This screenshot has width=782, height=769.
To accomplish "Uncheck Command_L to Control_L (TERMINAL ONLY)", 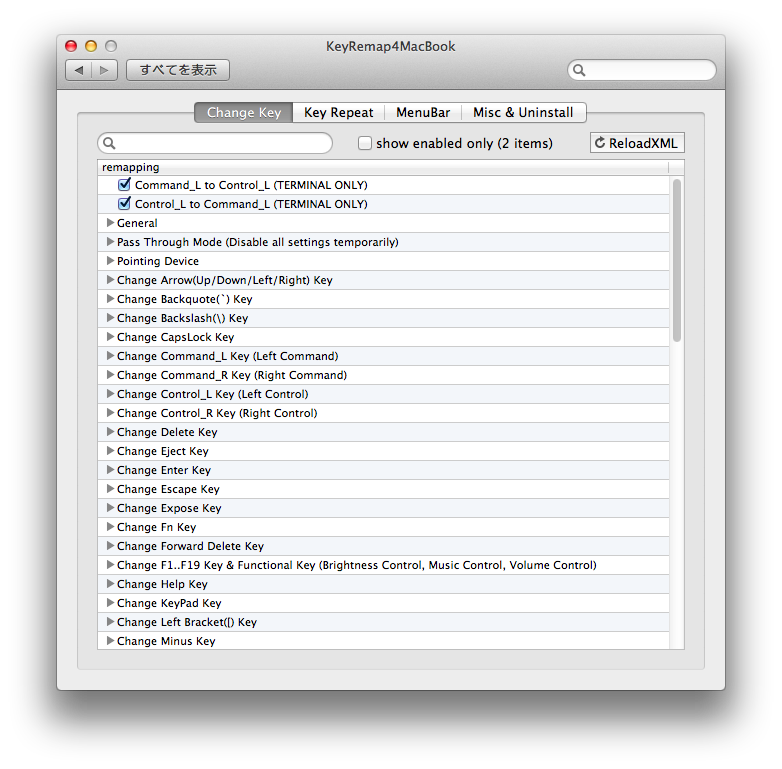I will [124, 185].
